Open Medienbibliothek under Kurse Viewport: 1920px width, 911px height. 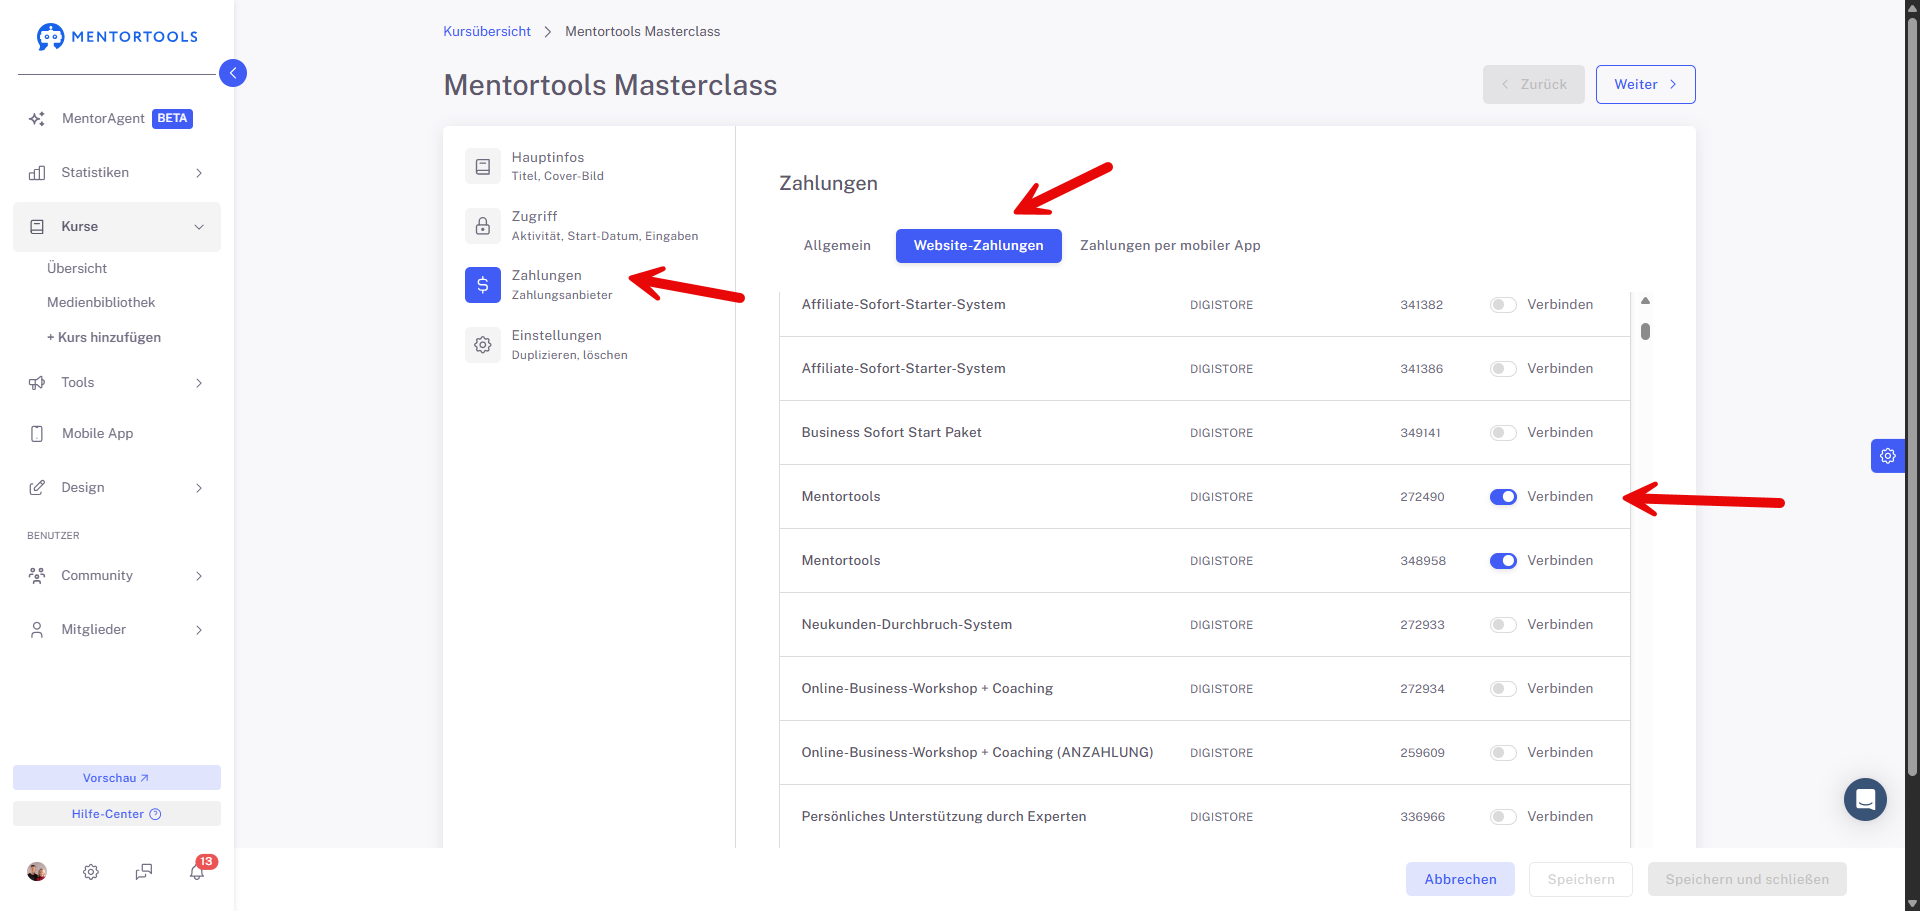click(101, 303)
